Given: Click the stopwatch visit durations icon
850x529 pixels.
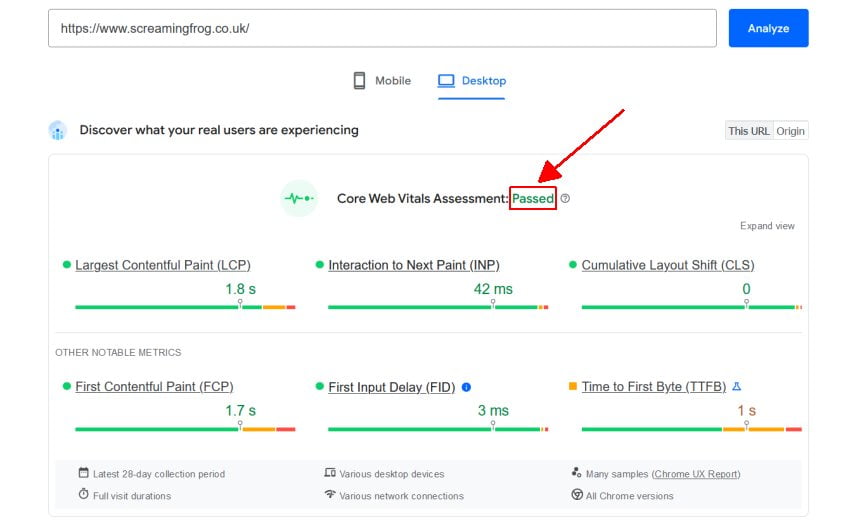Looking at the screenshot, I should [83, 494].
